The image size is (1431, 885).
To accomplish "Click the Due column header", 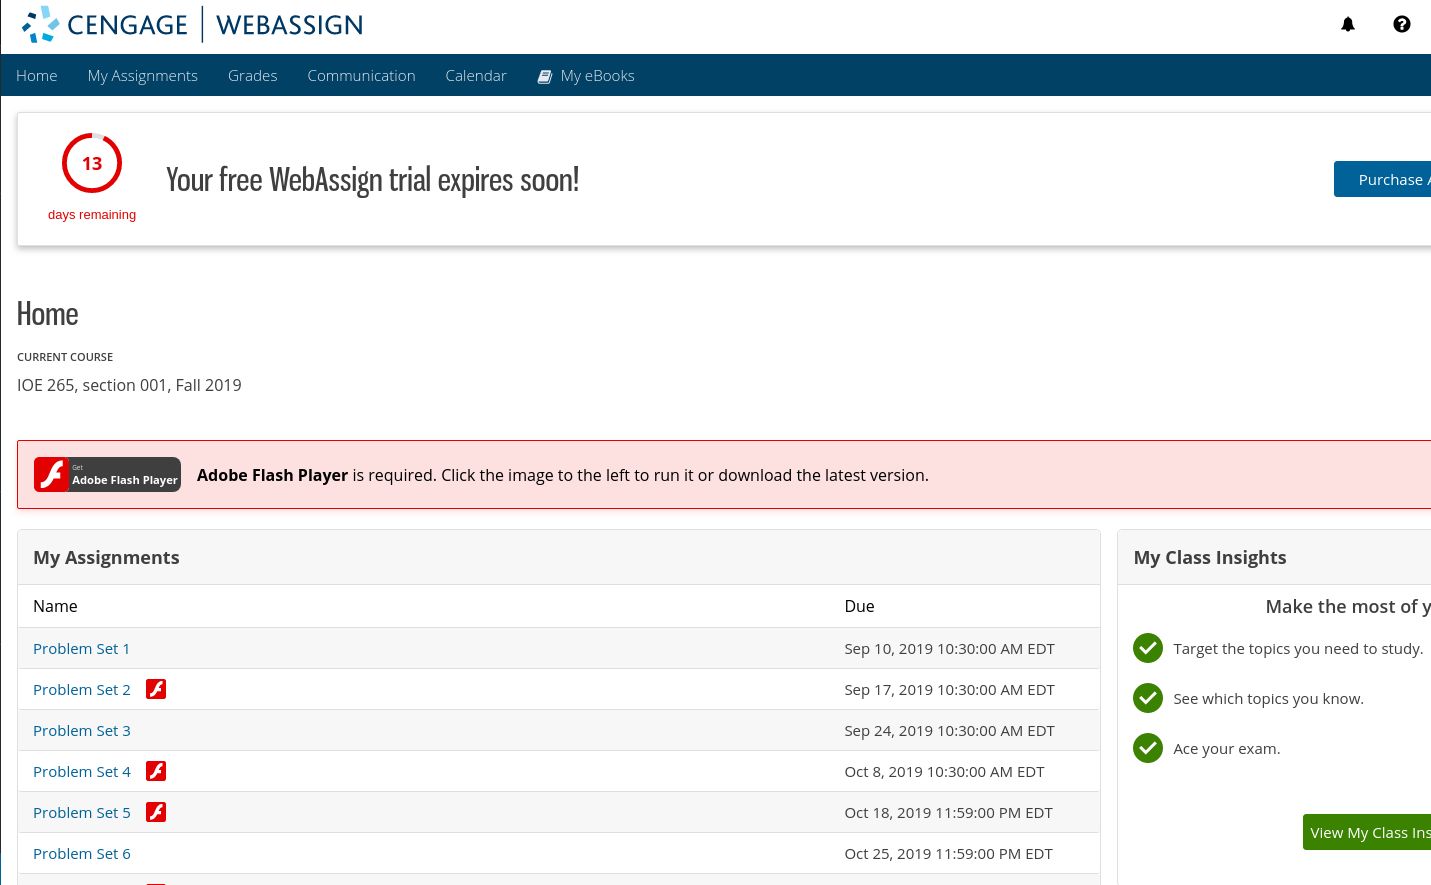I will click(859, 606).
